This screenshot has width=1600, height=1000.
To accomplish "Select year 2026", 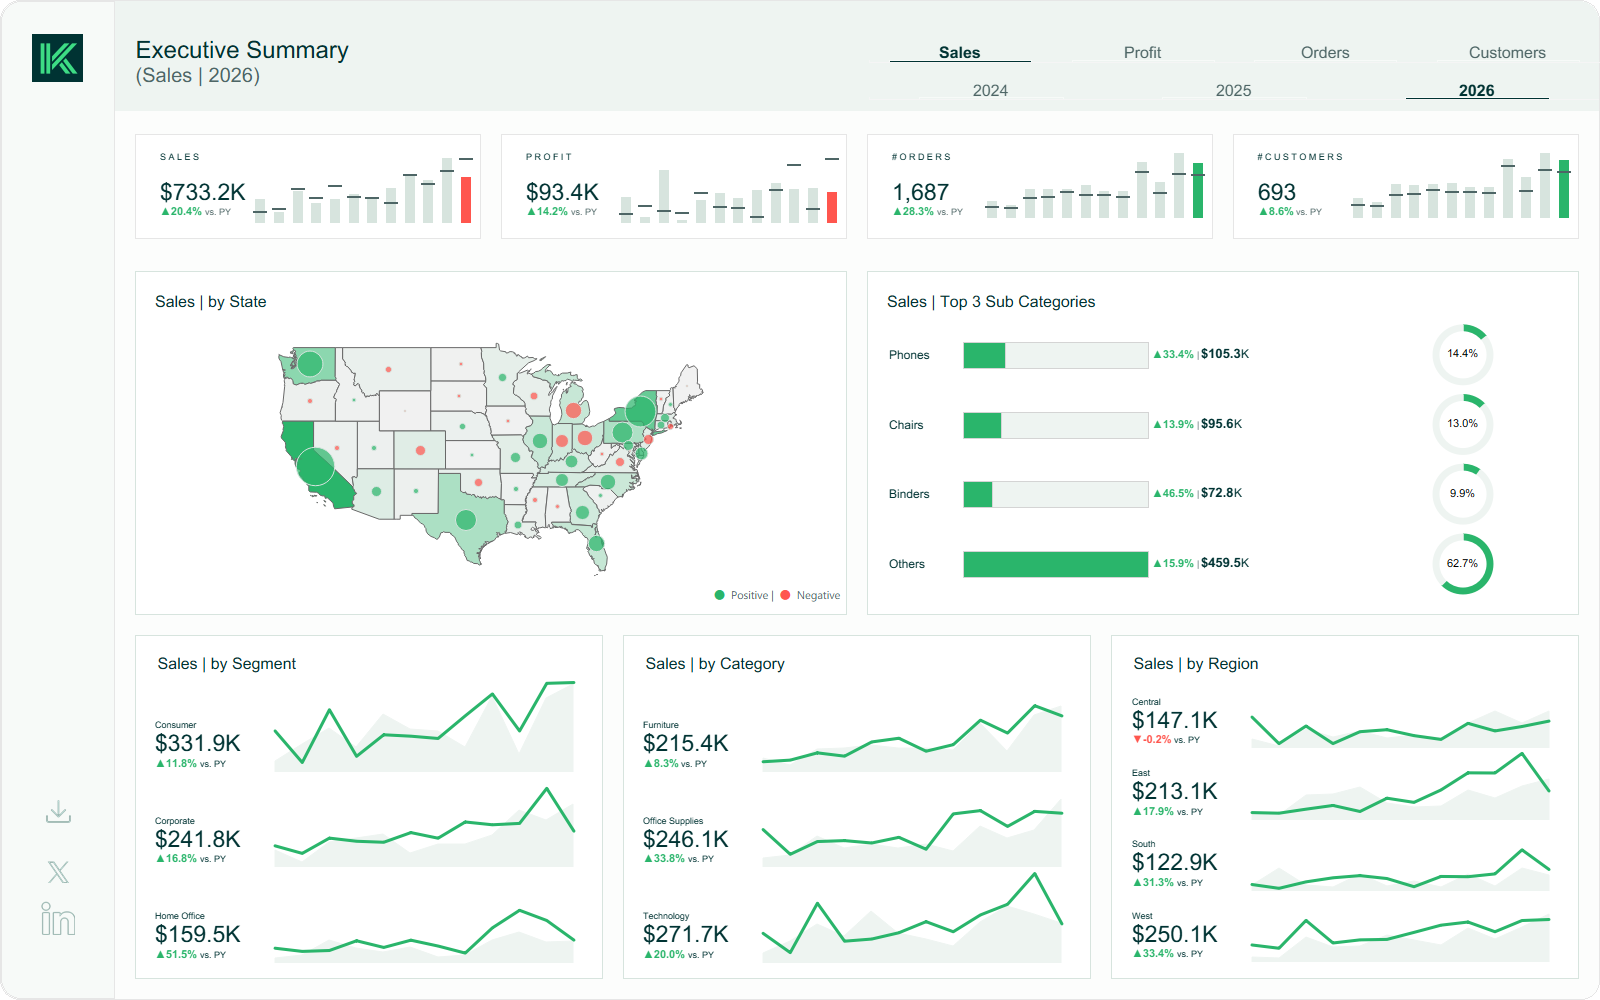I will [1476, 91].
